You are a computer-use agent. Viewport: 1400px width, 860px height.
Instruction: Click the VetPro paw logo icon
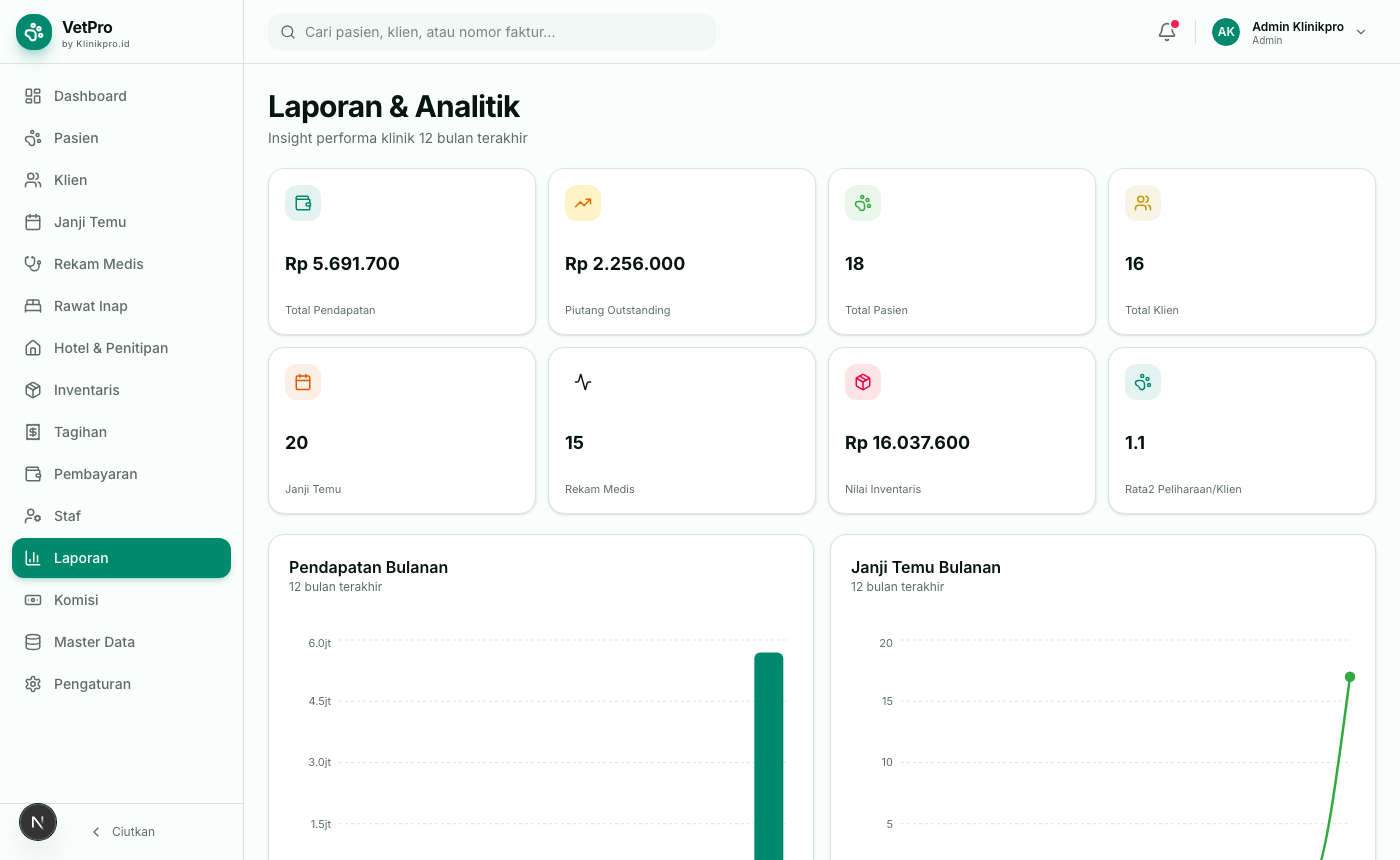pos(34,32)
